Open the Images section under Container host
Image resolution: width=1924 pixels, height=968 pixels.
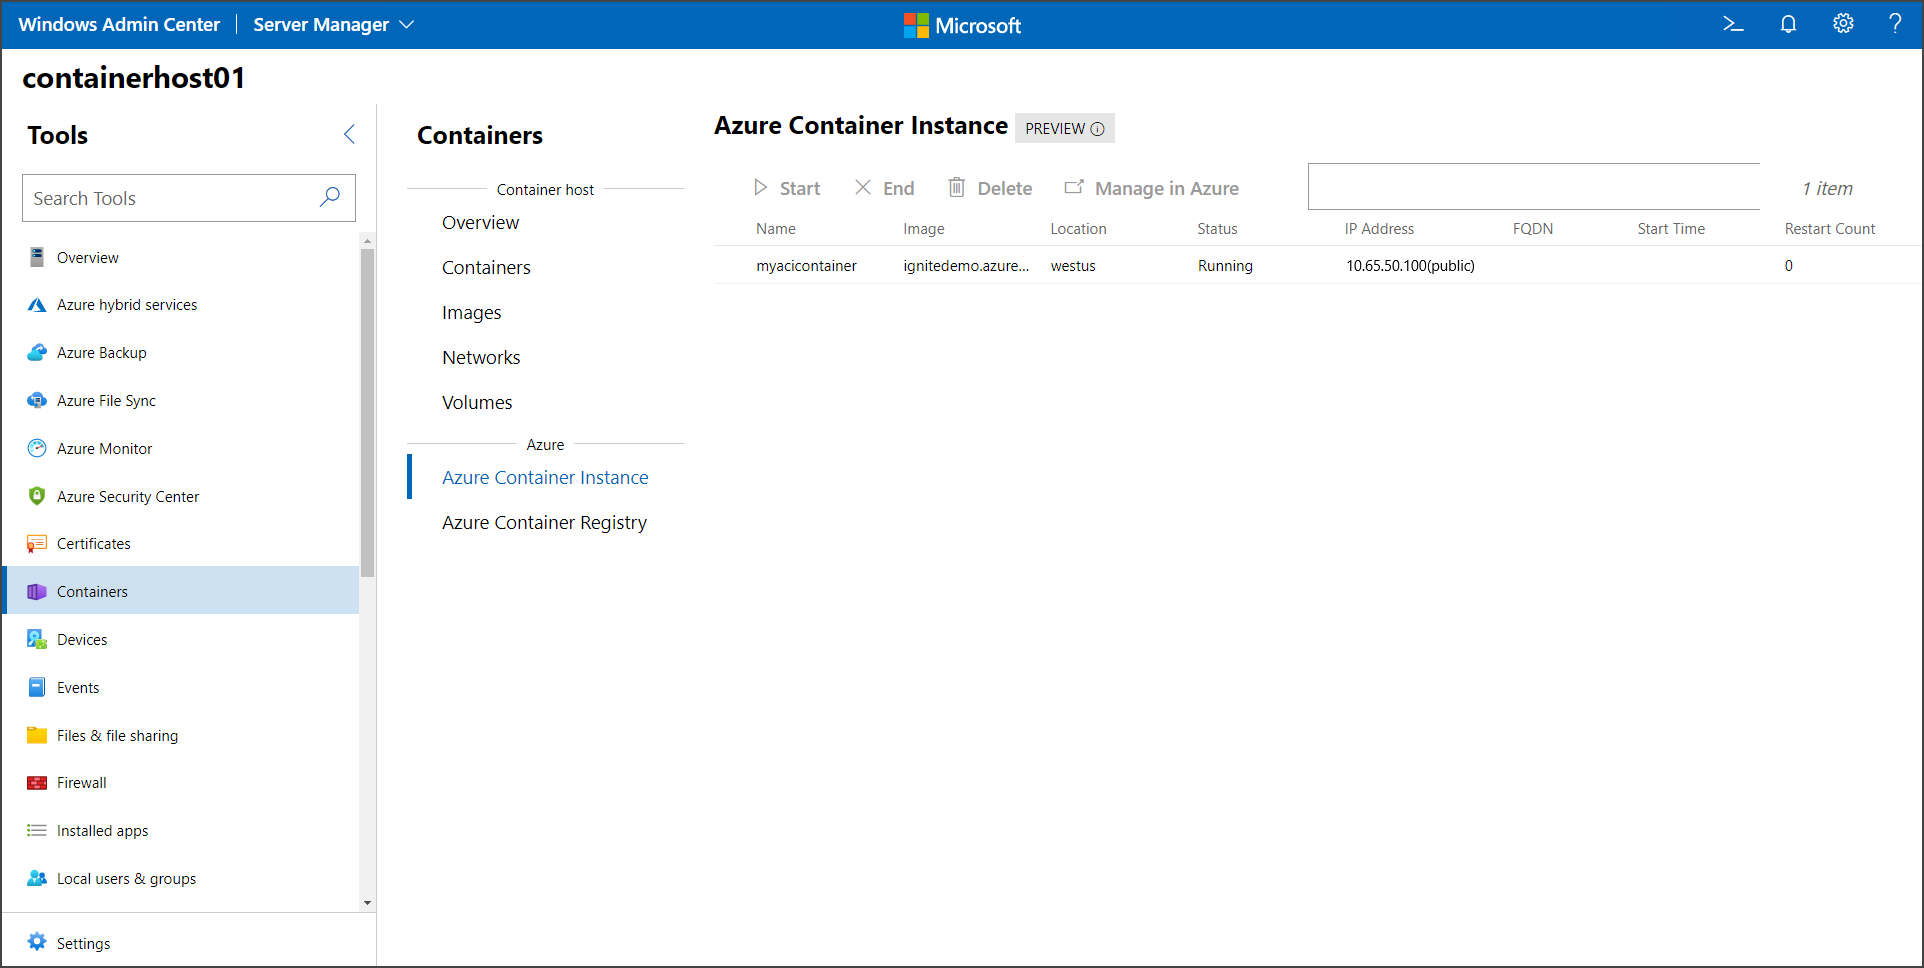click(x=471, y=312)
